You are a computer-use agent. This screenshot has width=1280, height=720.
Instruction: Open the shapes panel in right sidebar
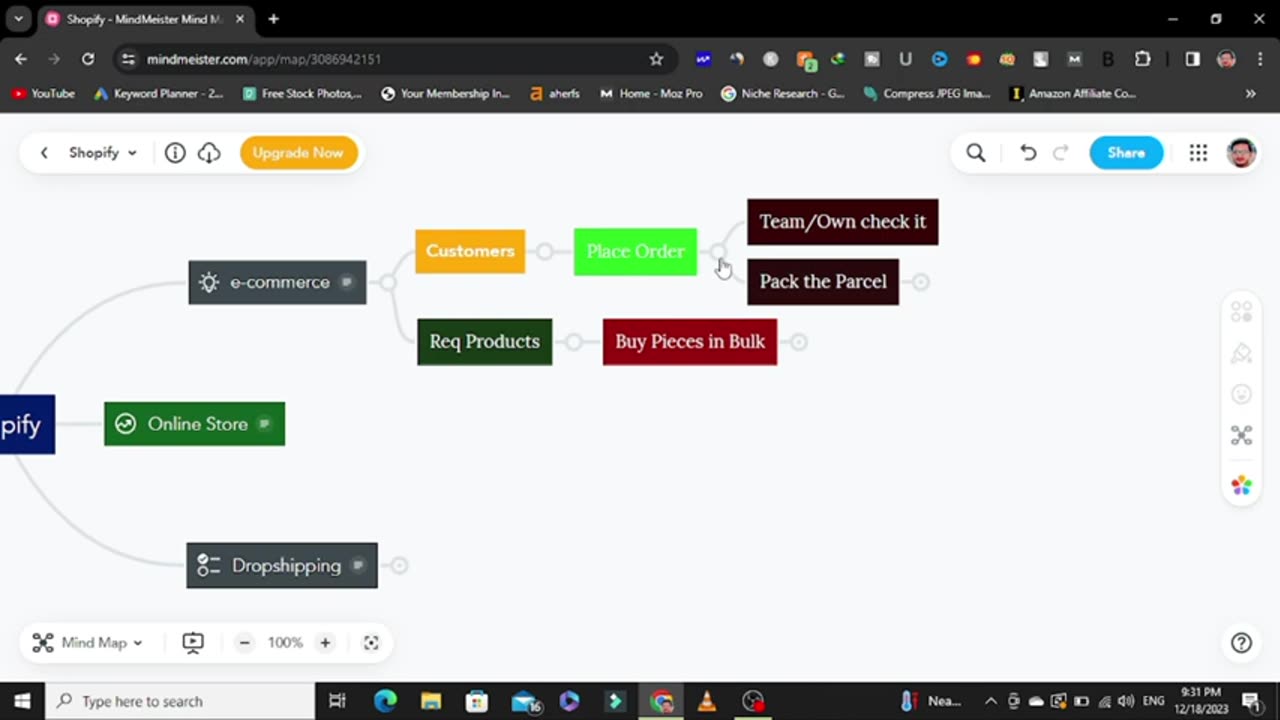coord(1241,312)
